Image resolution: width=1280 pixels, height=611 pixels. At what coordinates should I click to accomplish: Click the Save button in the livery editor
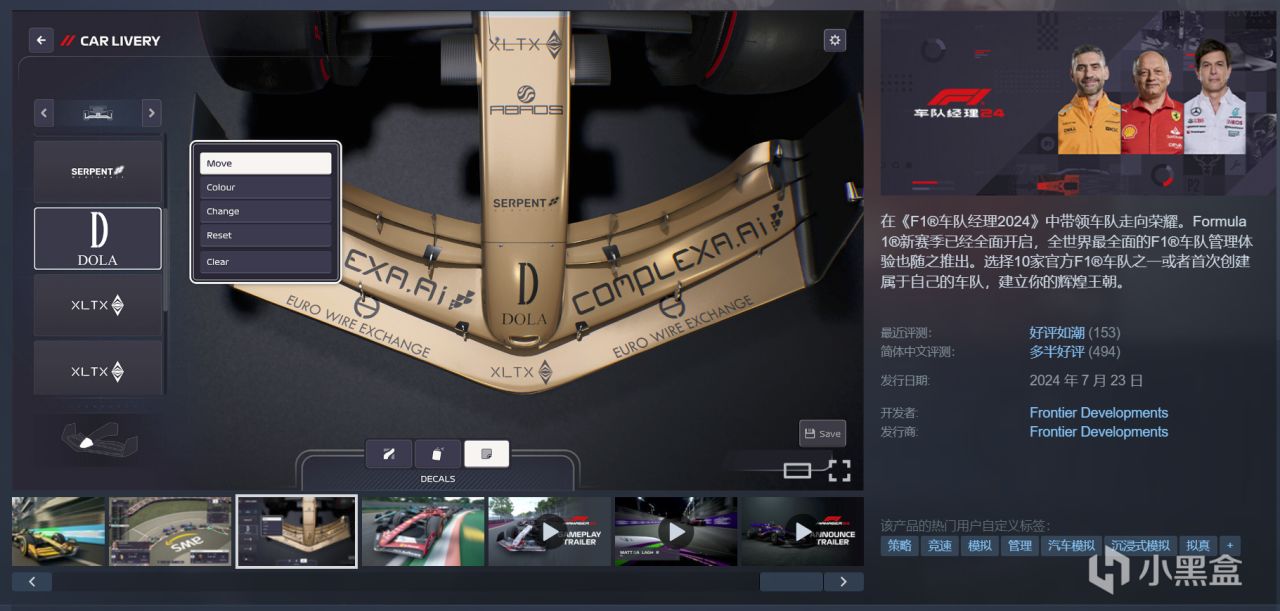point(822,433)
